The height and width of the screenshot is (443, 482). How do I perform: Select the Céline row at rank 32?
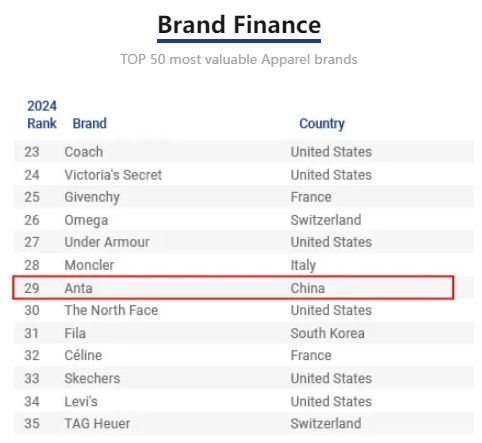(244, 355)
